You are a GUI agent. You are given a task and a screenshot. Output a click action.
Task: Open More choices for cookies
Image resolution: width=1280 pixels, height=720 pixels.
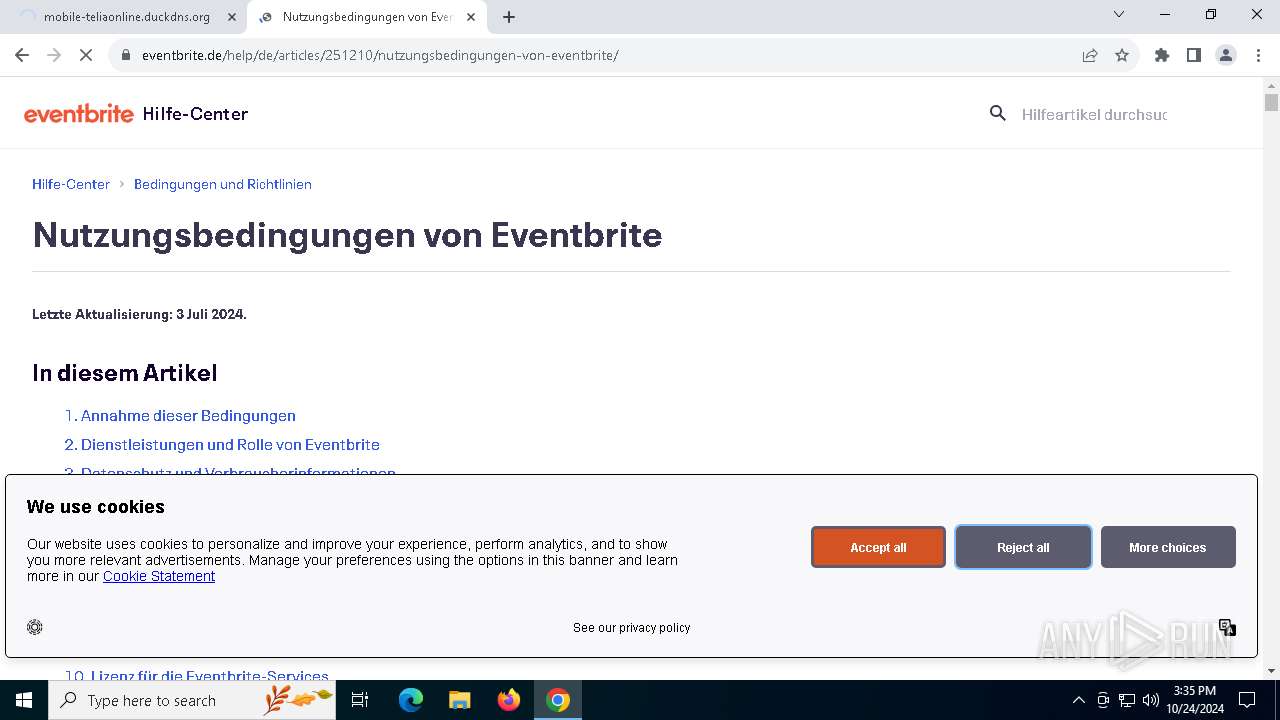(1168, 547)
